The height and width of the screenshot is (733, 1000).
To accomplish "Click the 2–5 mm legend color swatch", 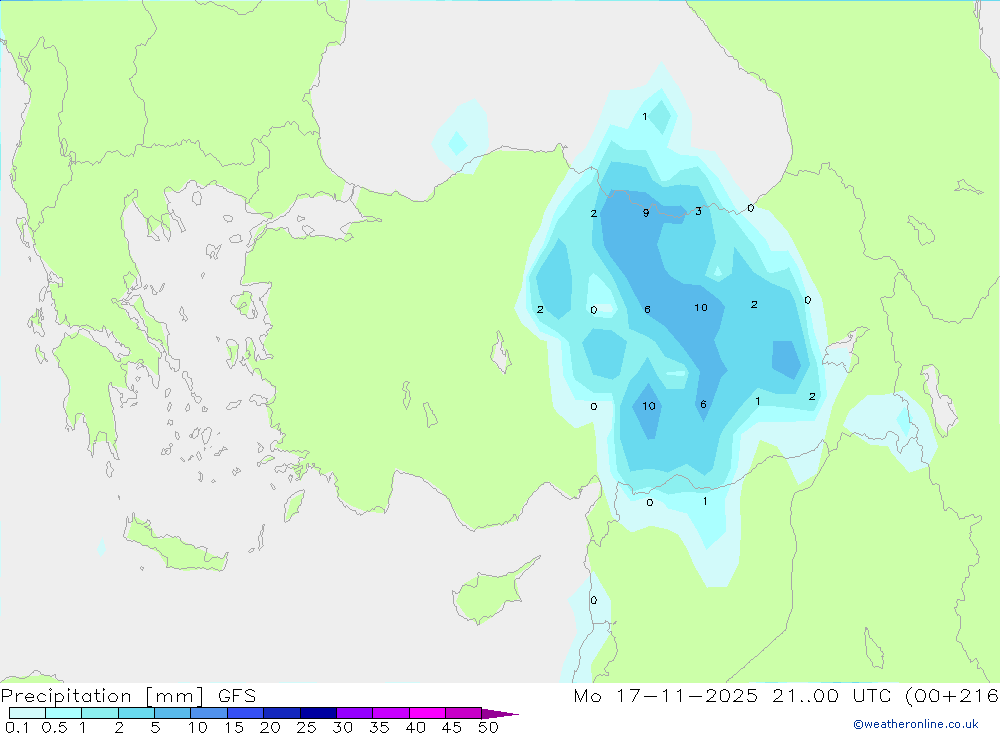I will [x=136, y=713].
